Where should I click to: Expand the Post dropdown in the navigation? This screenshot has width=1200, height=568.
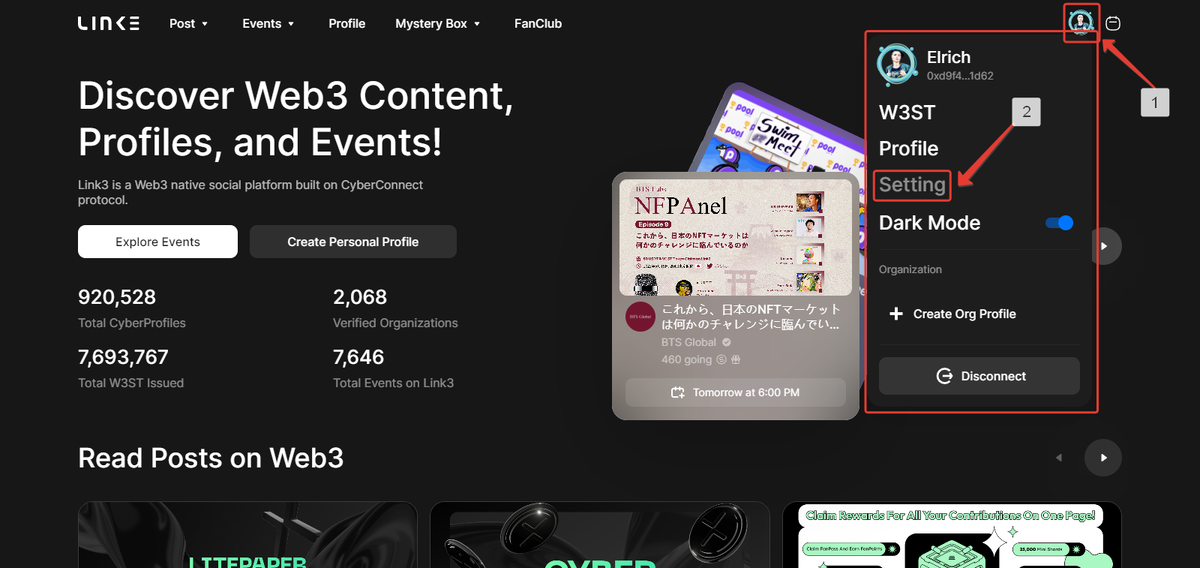point(189,23)
